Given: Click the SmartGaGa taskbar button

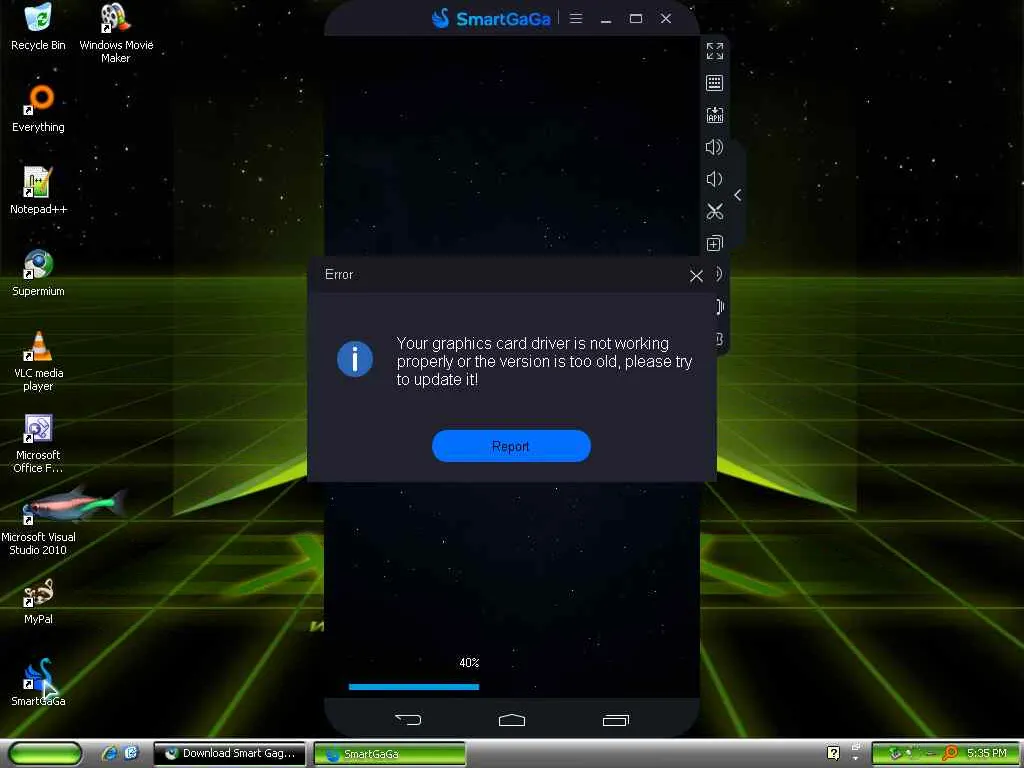Looking at the screenshot, I should (390, 754).
